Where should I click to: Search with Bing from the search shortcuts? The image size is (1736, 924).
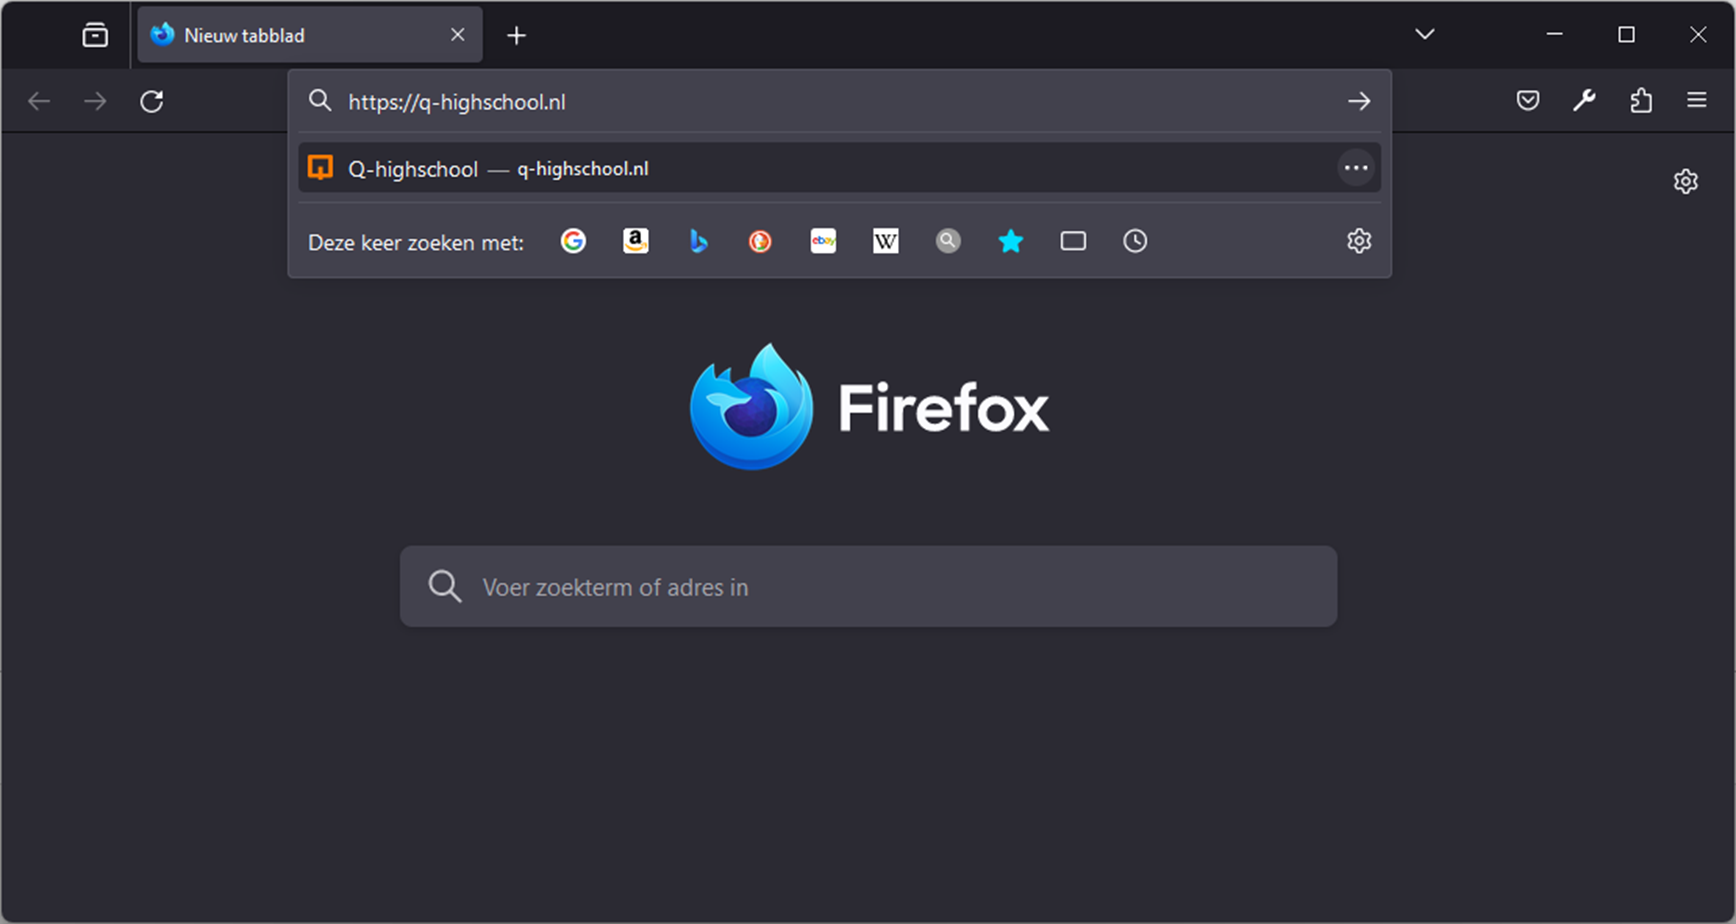tap(698, 241)
